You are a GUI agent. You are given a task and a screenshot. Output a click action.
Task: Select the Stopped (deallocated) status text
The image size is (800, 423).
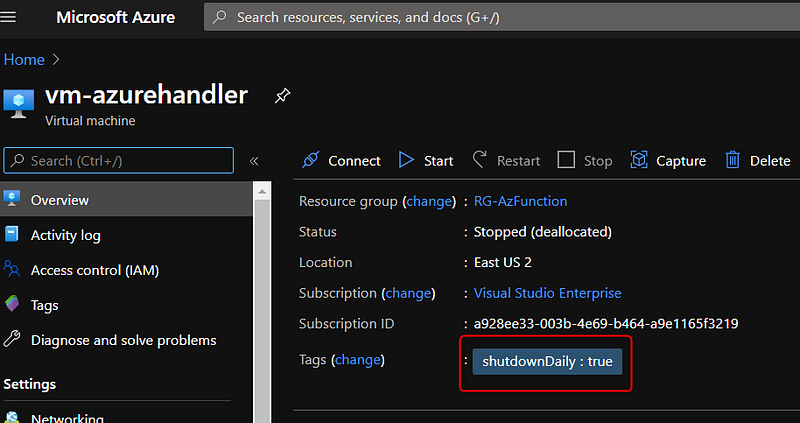point(543,232)
